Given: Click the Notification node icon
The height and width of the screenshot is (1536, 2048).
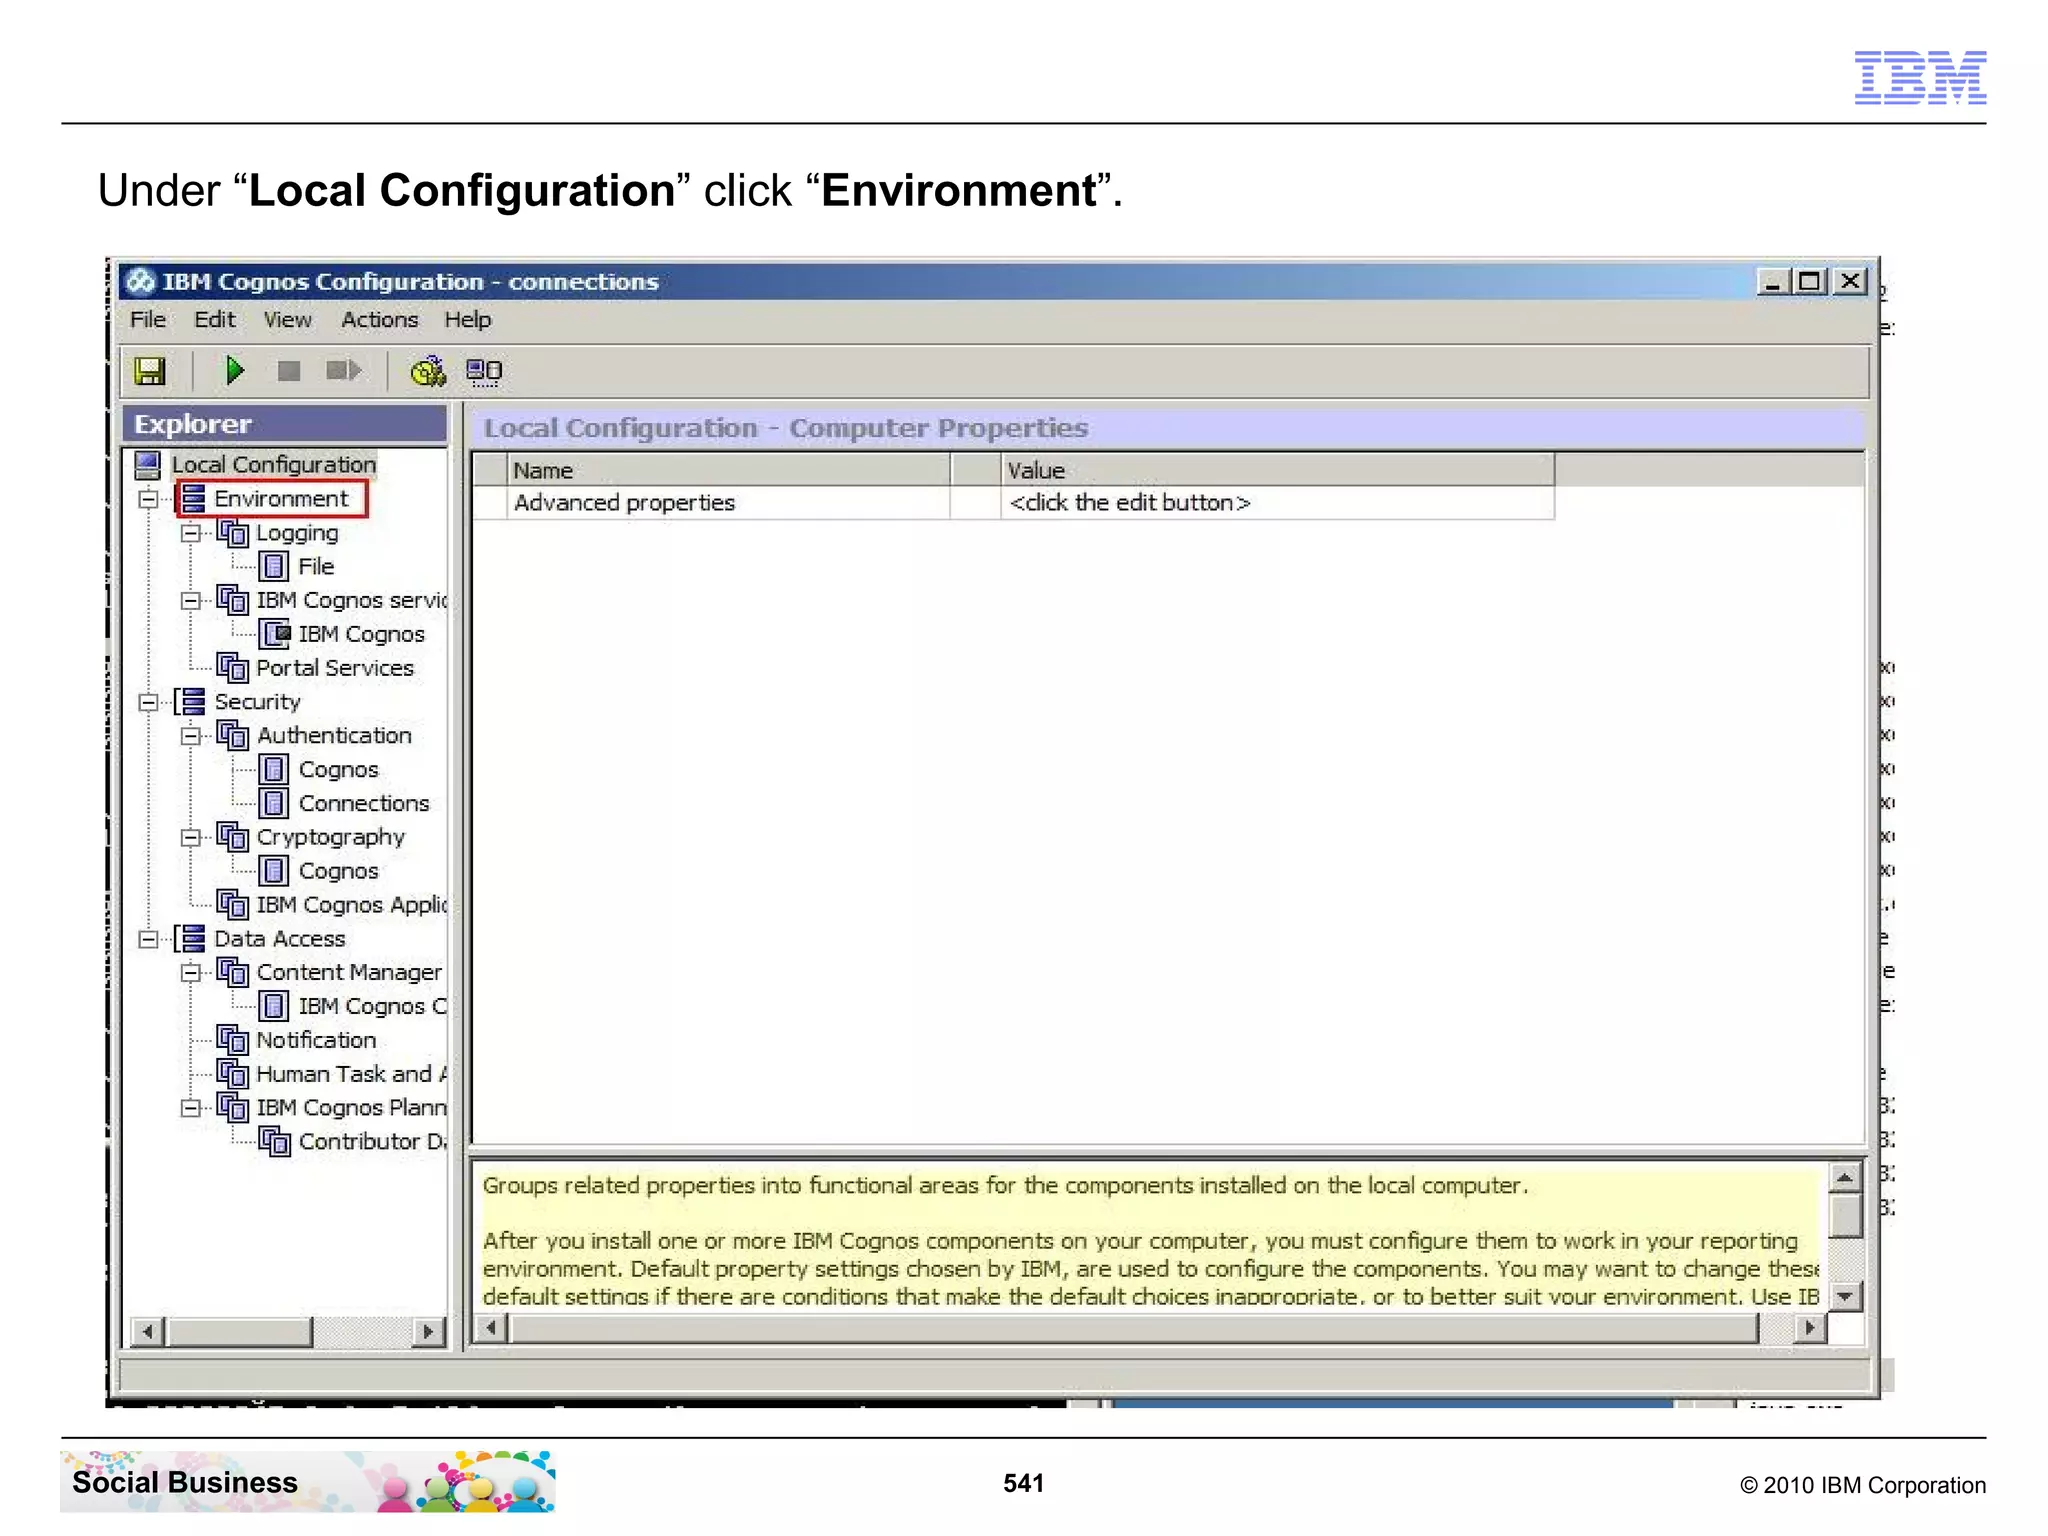Looking at the screenshot, I should [233, 1040].
